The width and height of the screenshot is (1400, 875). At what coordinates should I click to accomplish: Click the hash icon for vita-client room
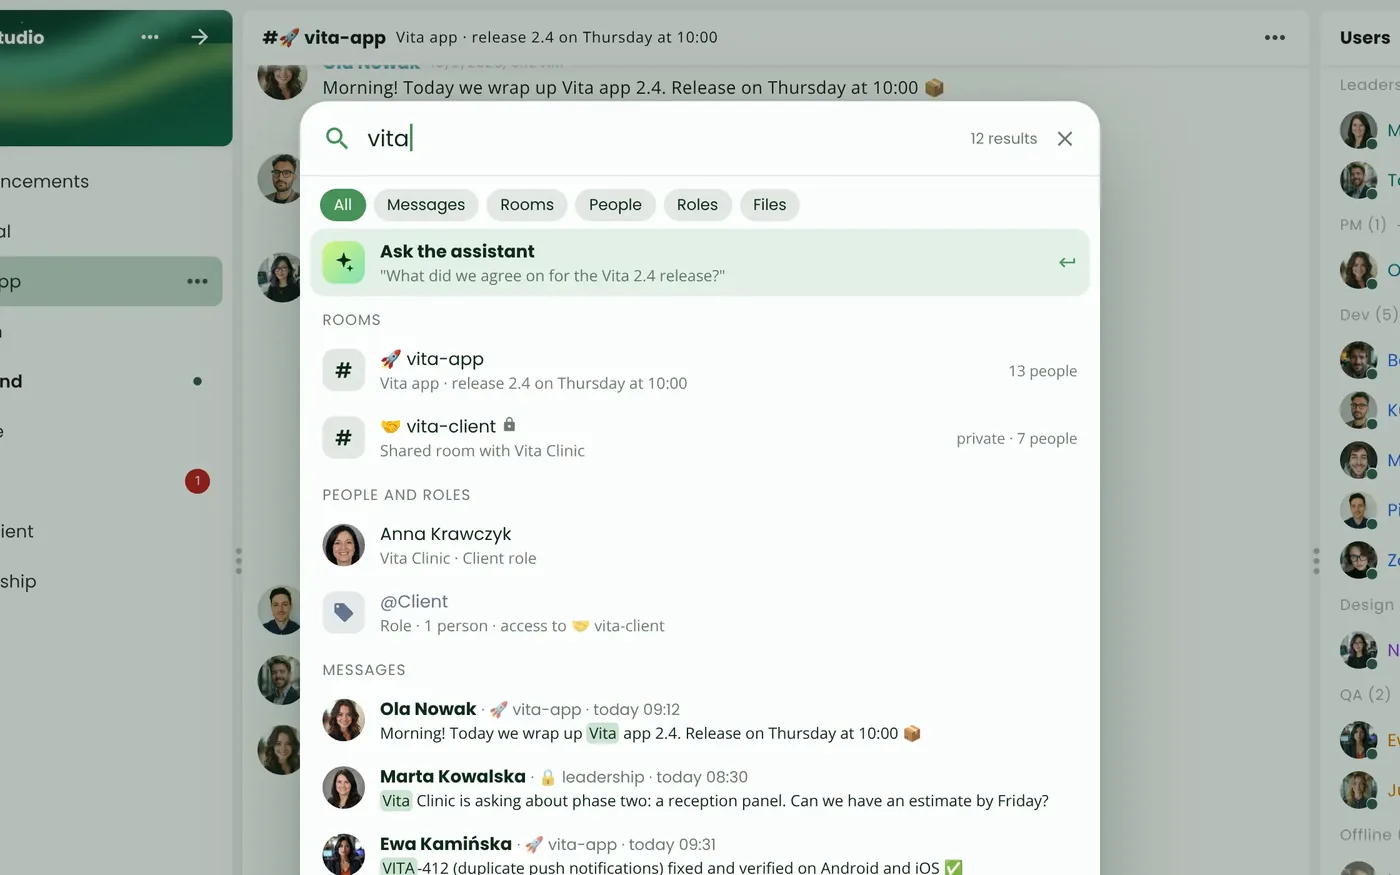[343, 437]
